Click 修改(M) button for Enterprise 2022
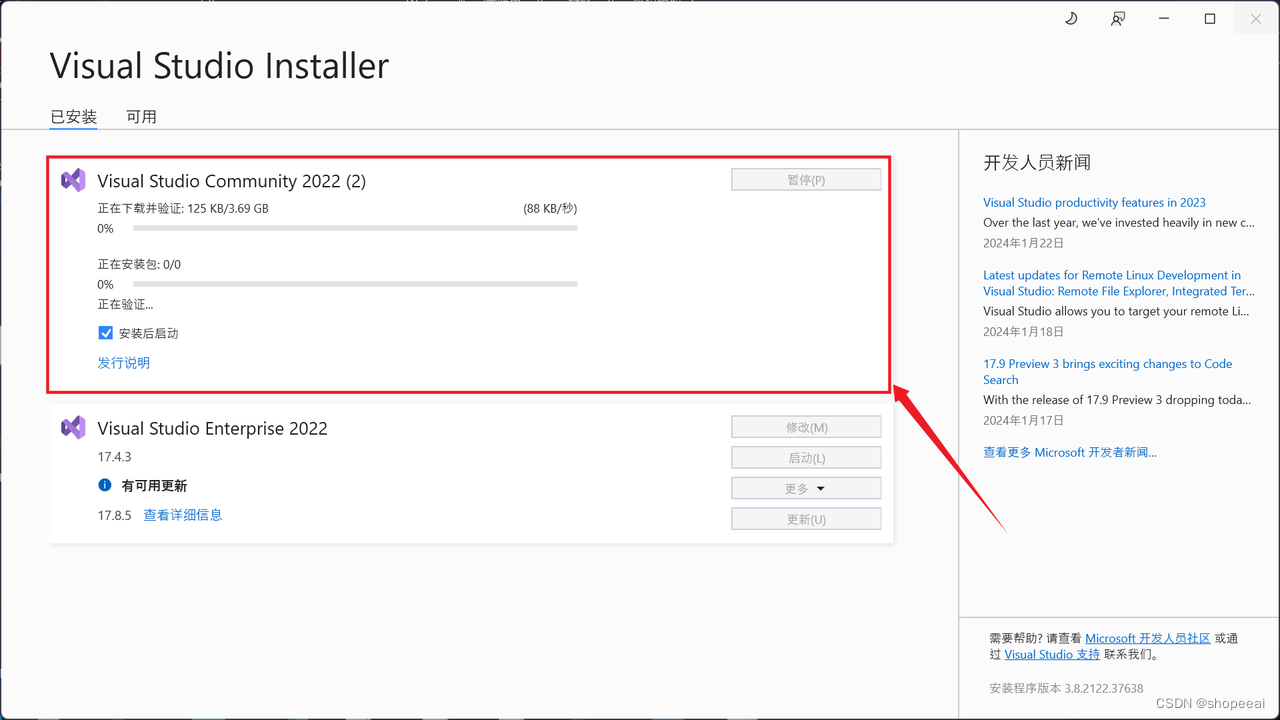Image resolution: width=1280 pixels, height=720 pixels. pyautogui.click(x=806, y=427)
